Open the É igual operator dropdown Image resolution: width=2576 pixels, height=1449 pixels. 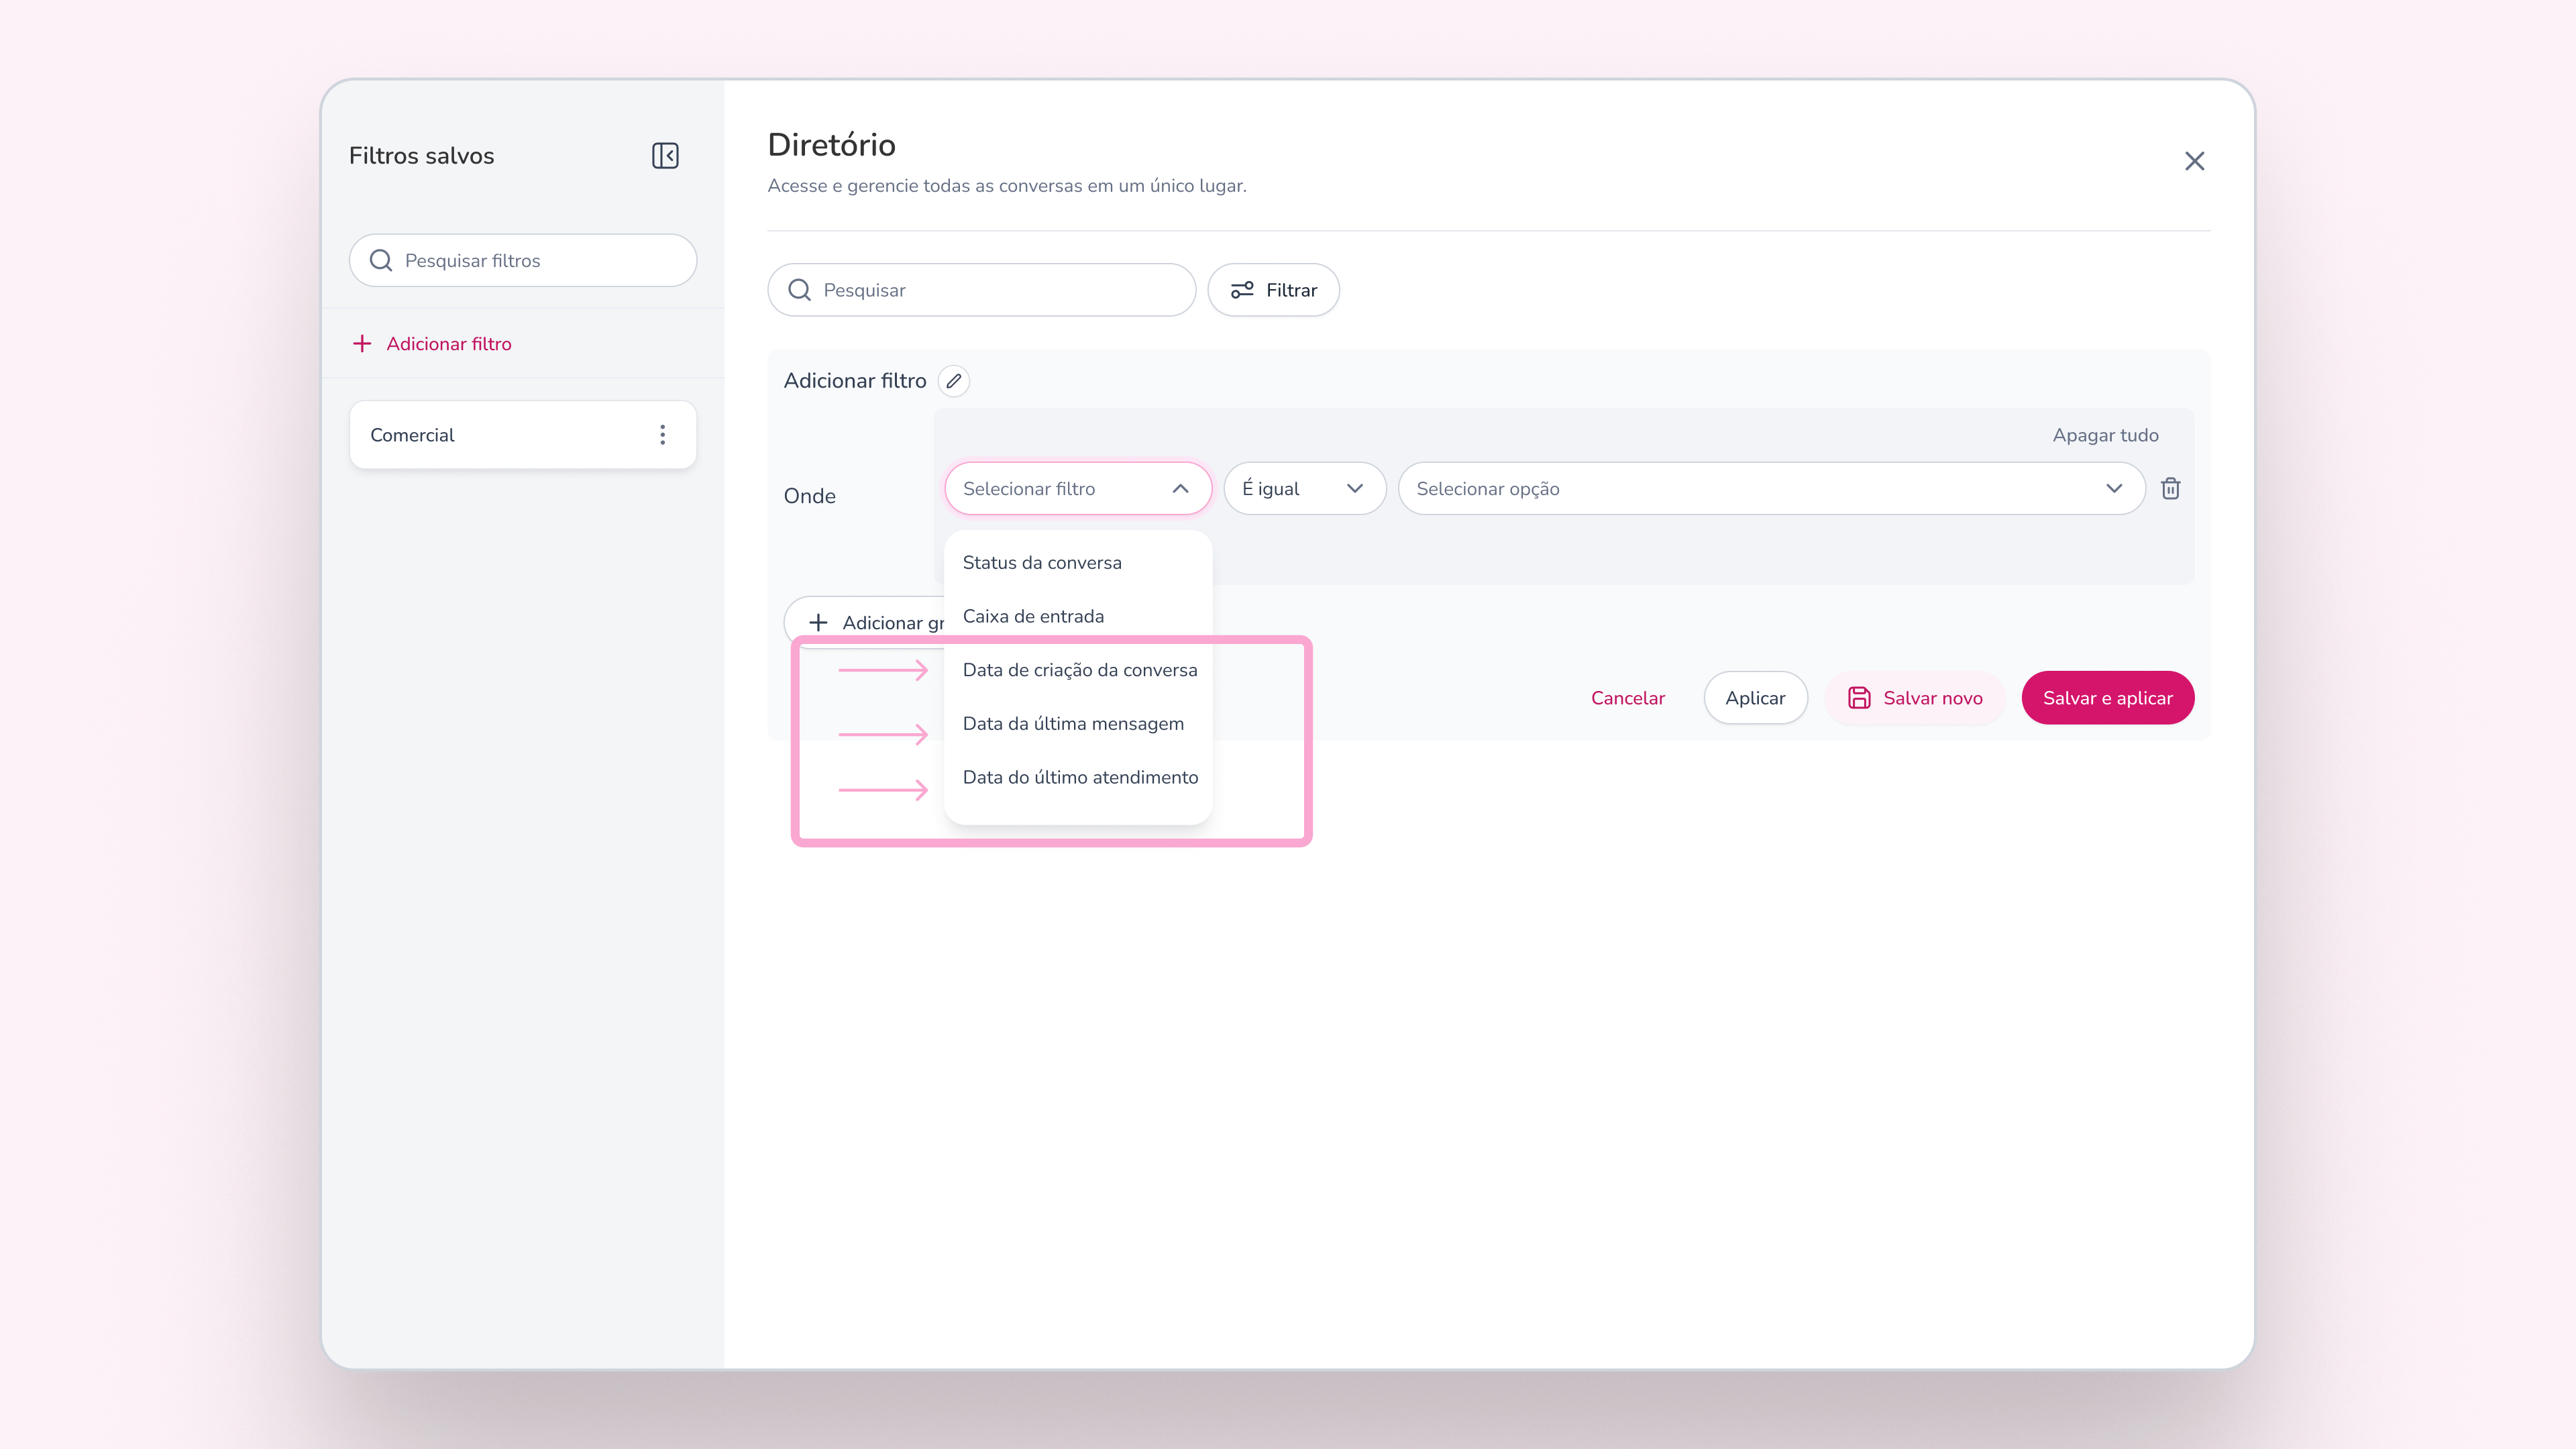(x=1304, y=489)
